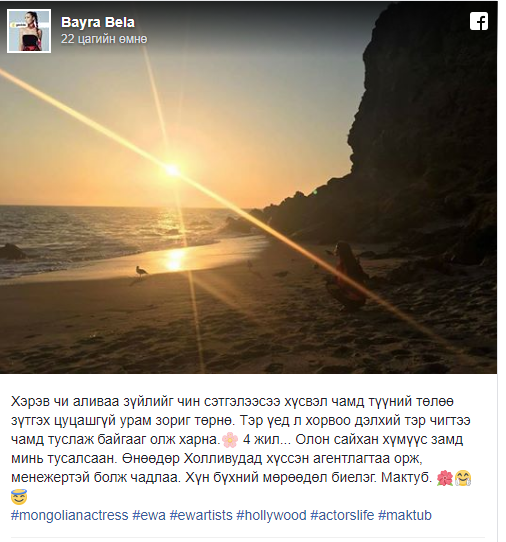Screen dimensions: 506x542
Task: Visit the #actorslife hashtag
Action: pyautogui.click(x=342, y=515)
